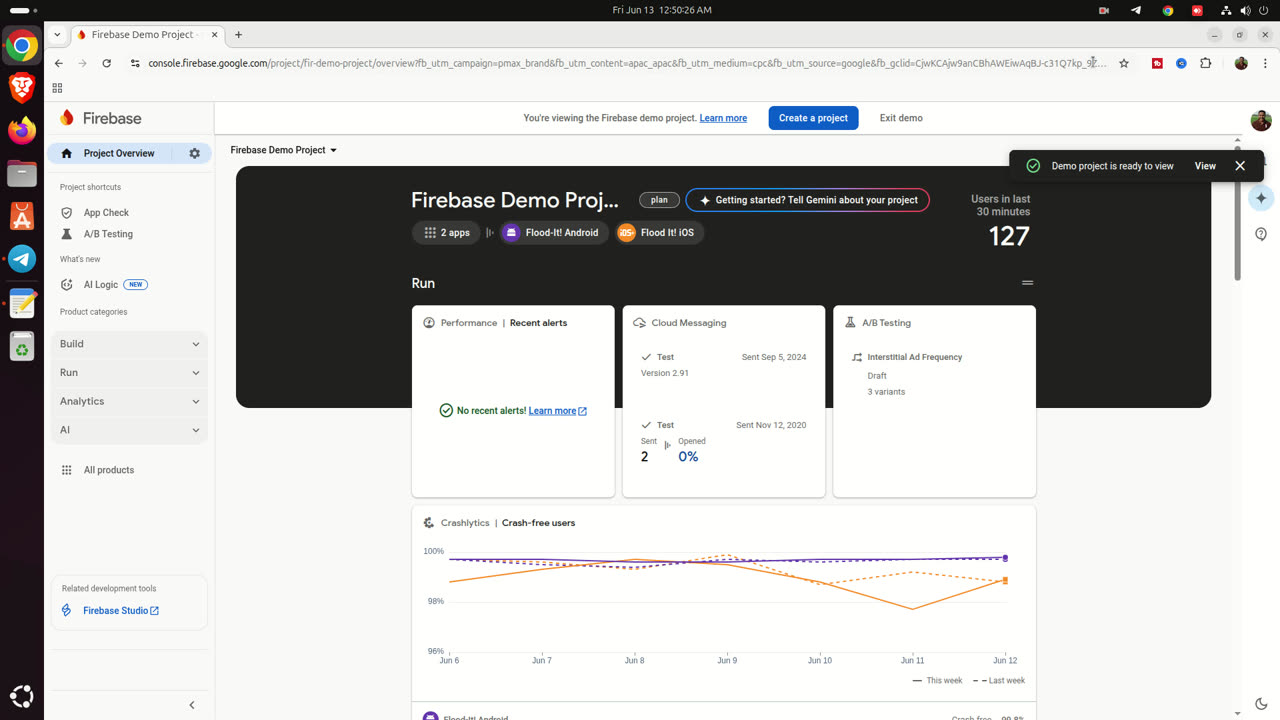This screenshot has height=720, width=1280.
Task: Open system volume icon in top bar
Action: pyautogui.click(x=1246, y=10)
